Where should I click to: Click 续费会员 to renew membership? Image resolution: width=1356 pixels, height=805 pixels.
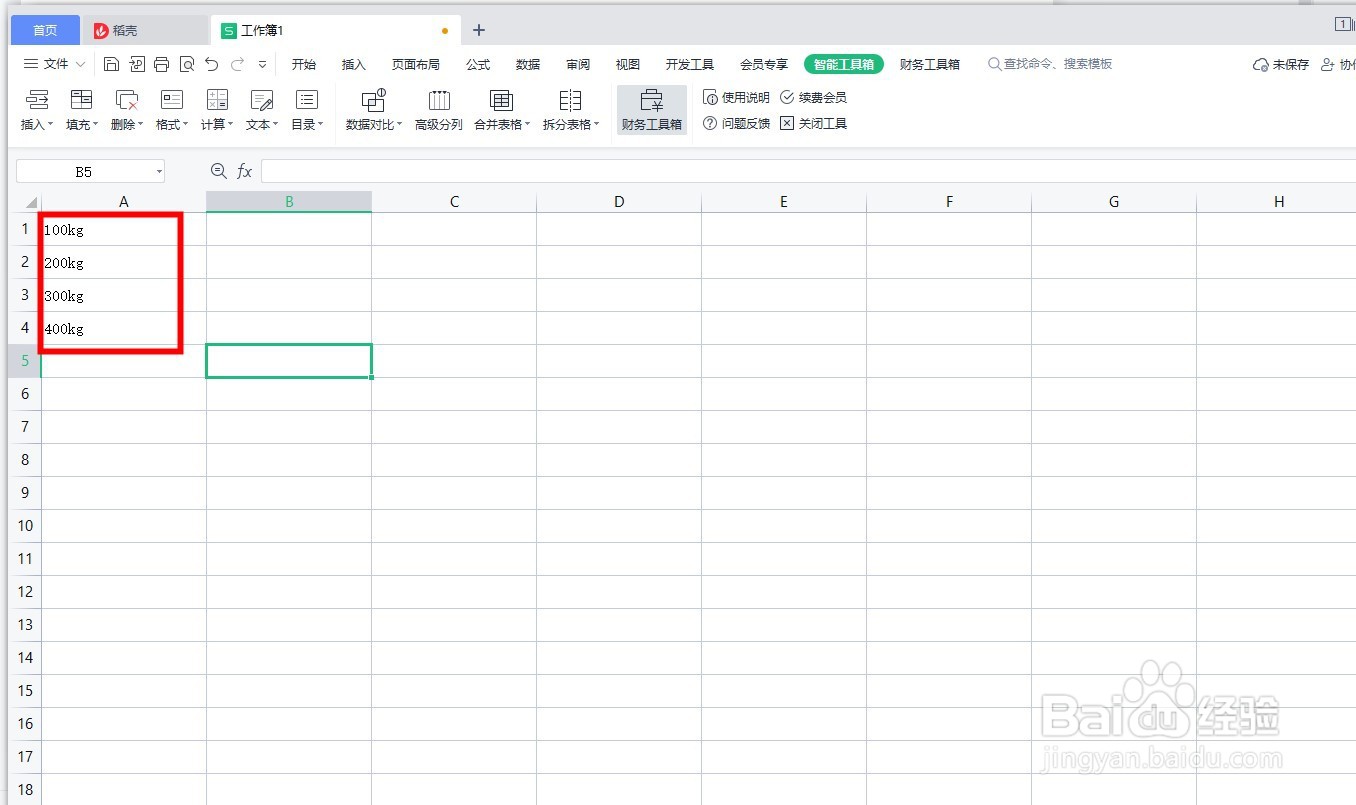[x=813, y=97]
